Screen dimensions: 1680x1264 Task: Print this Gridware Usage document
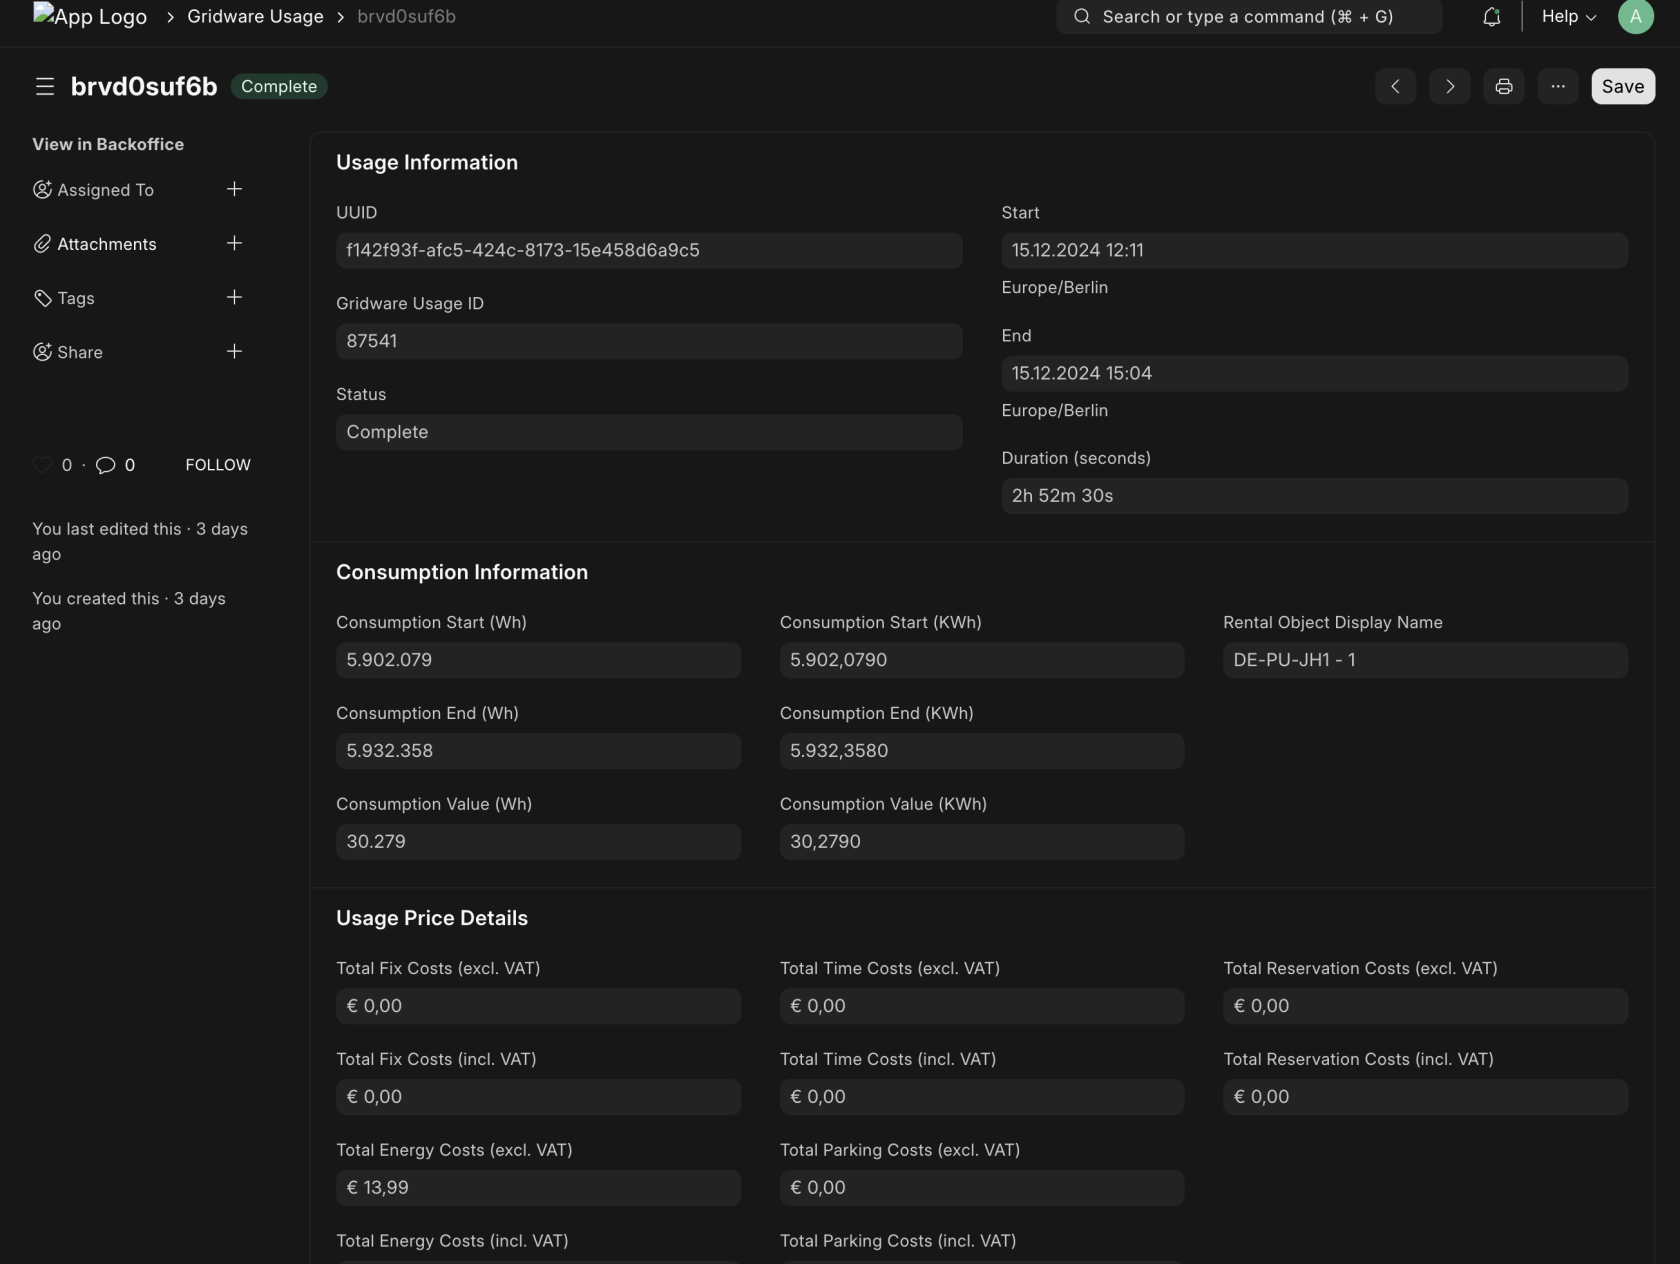1503,87
